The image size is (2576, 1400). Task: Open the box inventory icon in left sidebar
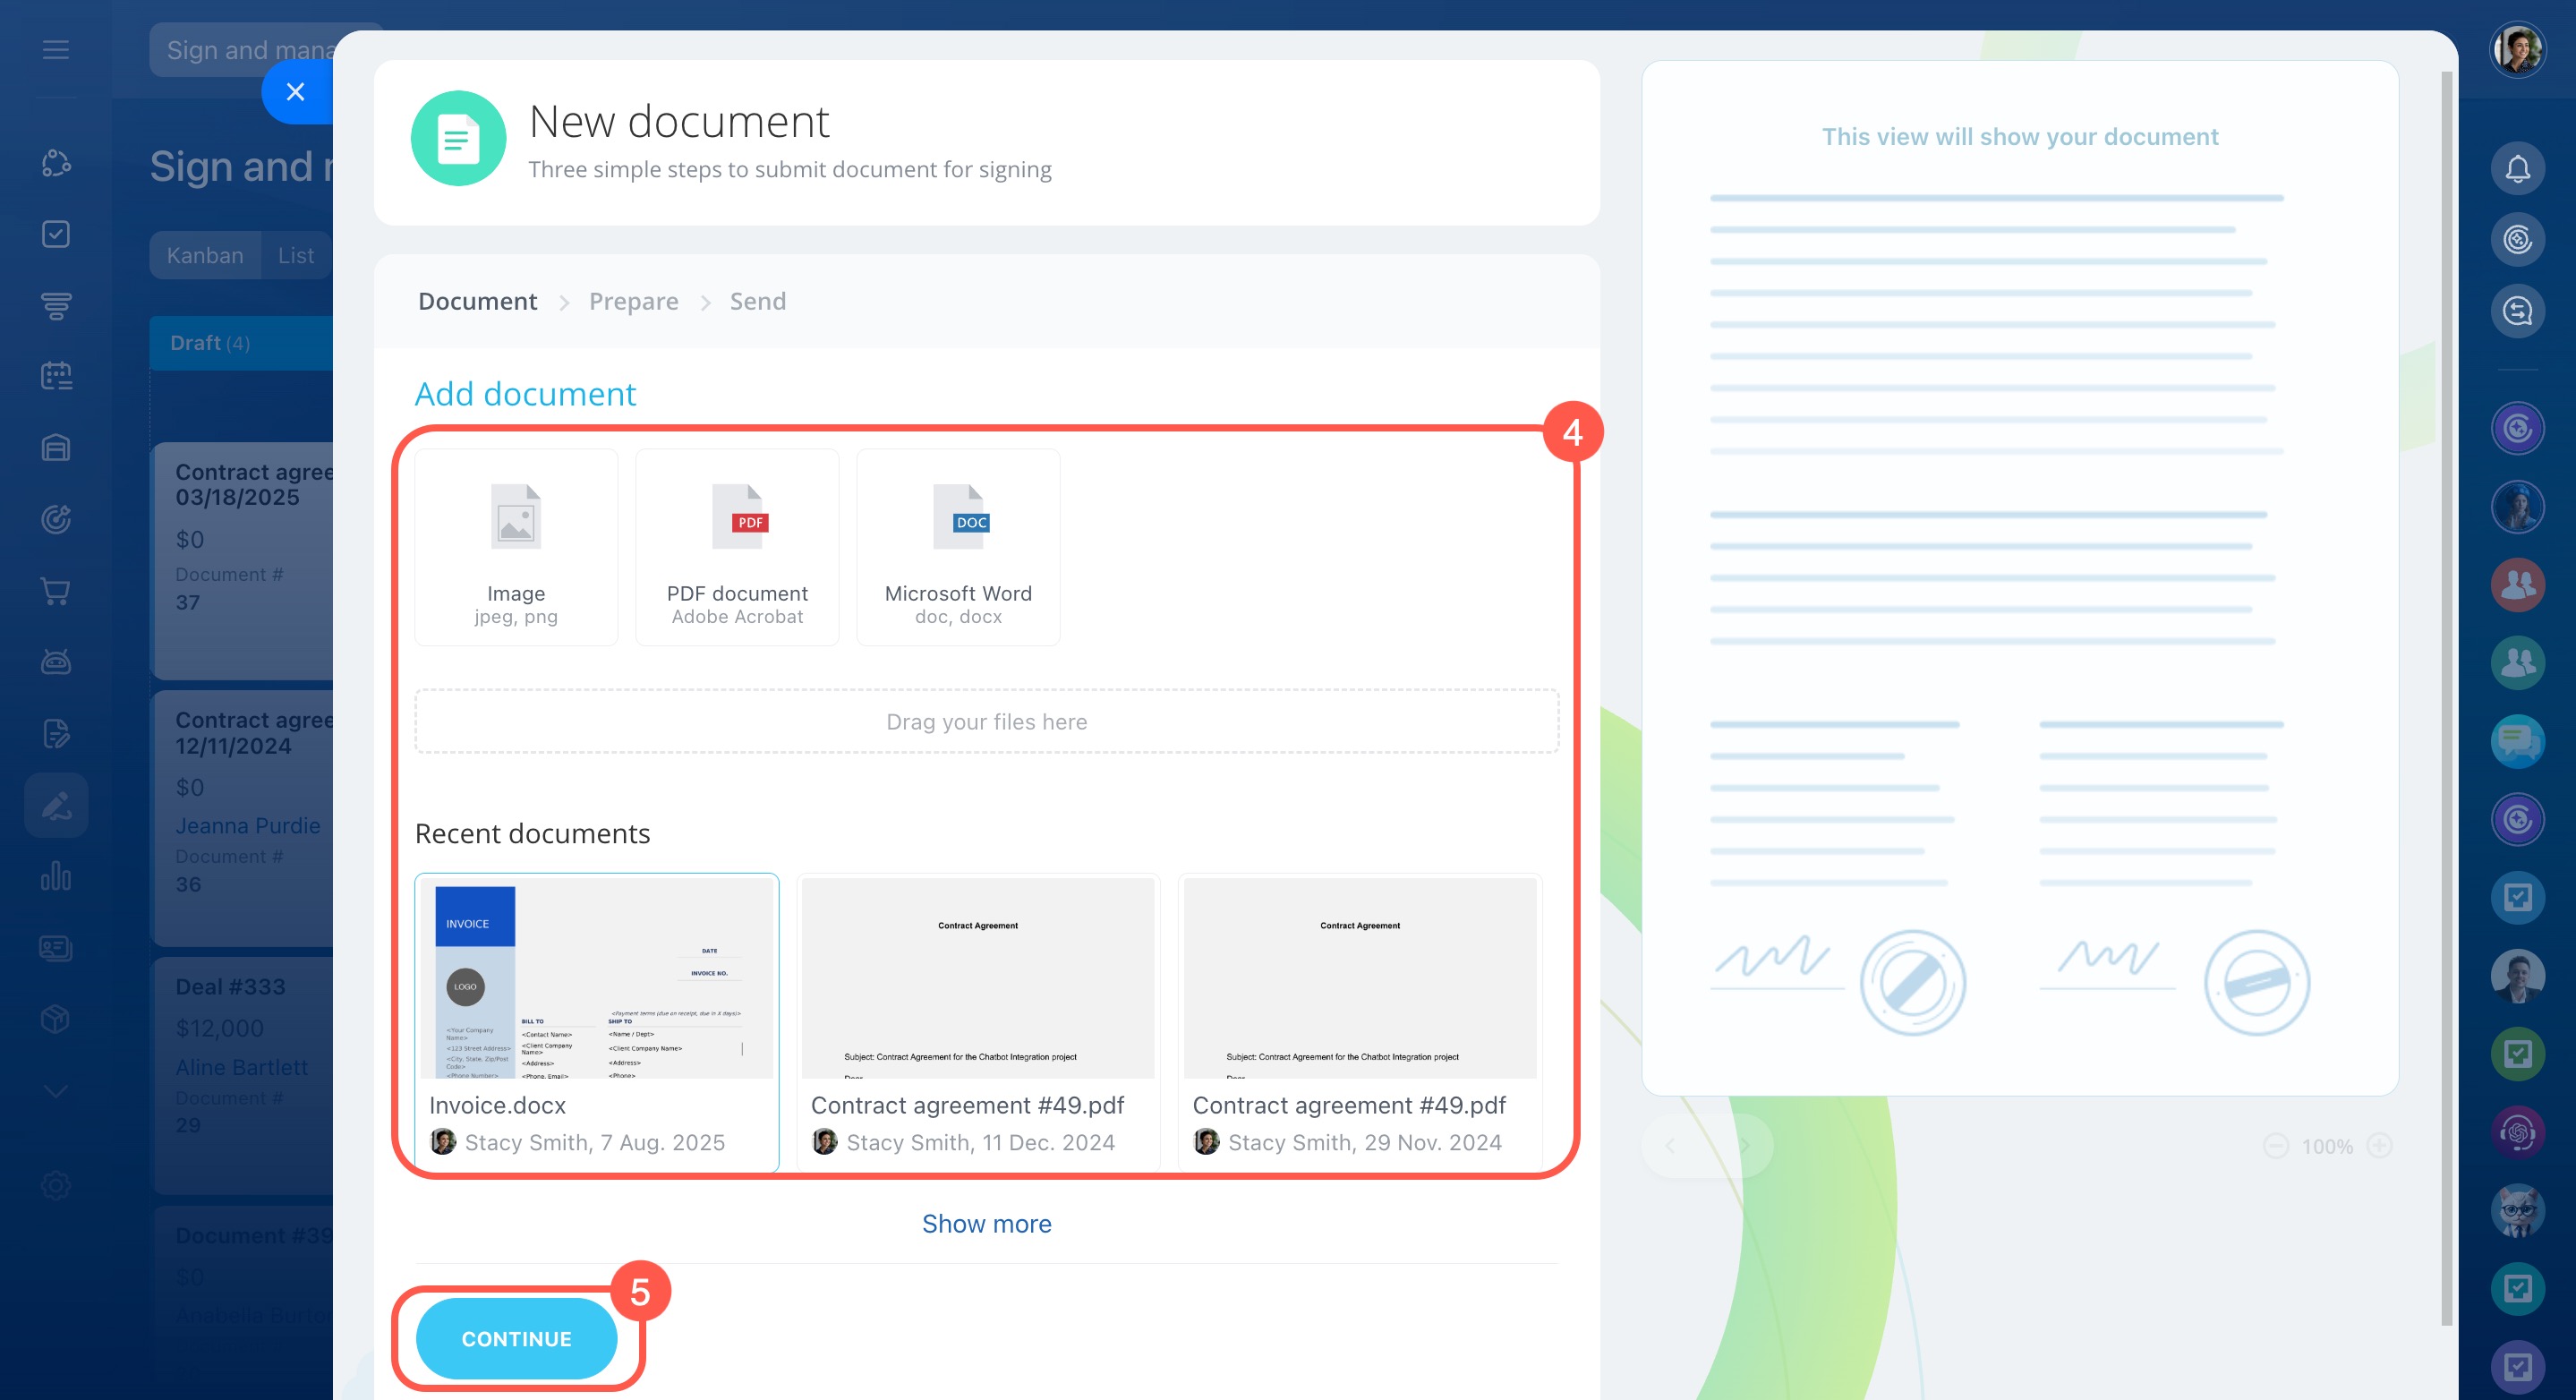56,1019
